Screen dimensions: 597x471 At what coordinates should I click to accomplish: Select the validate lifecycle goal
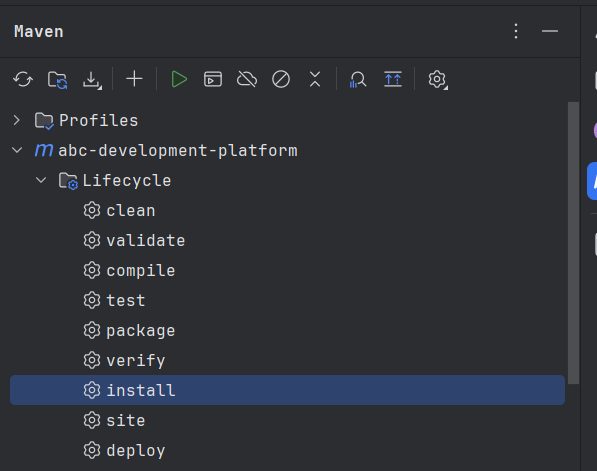(287, 240)
